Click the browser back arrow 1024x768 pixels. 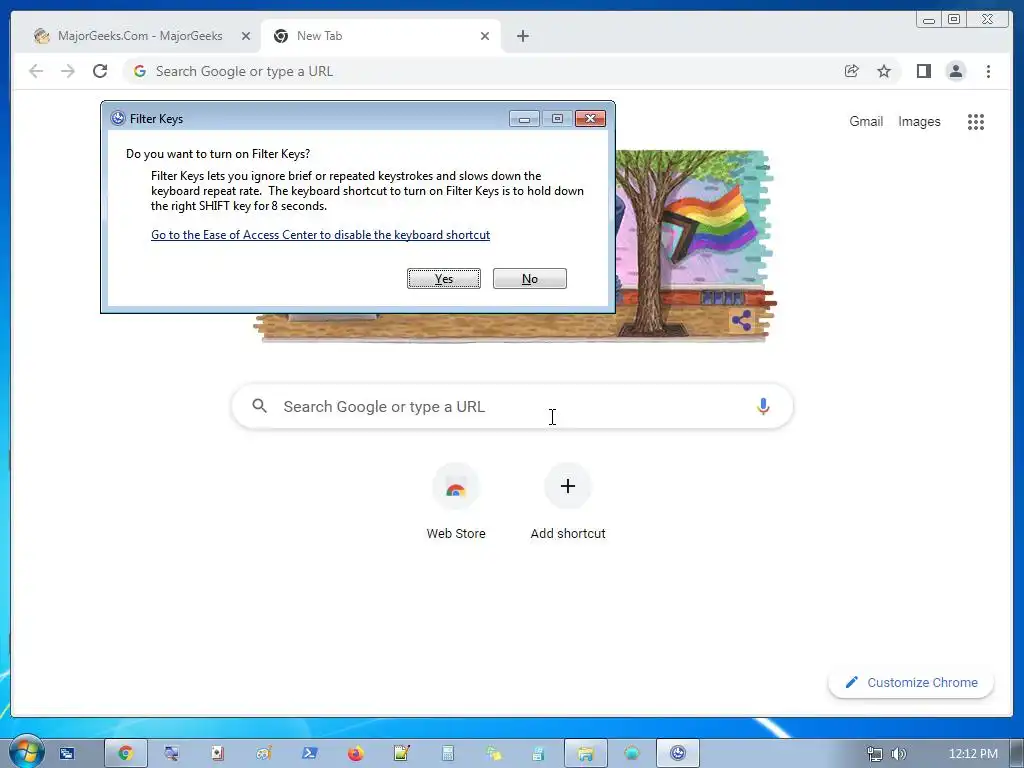click(36, 71)
